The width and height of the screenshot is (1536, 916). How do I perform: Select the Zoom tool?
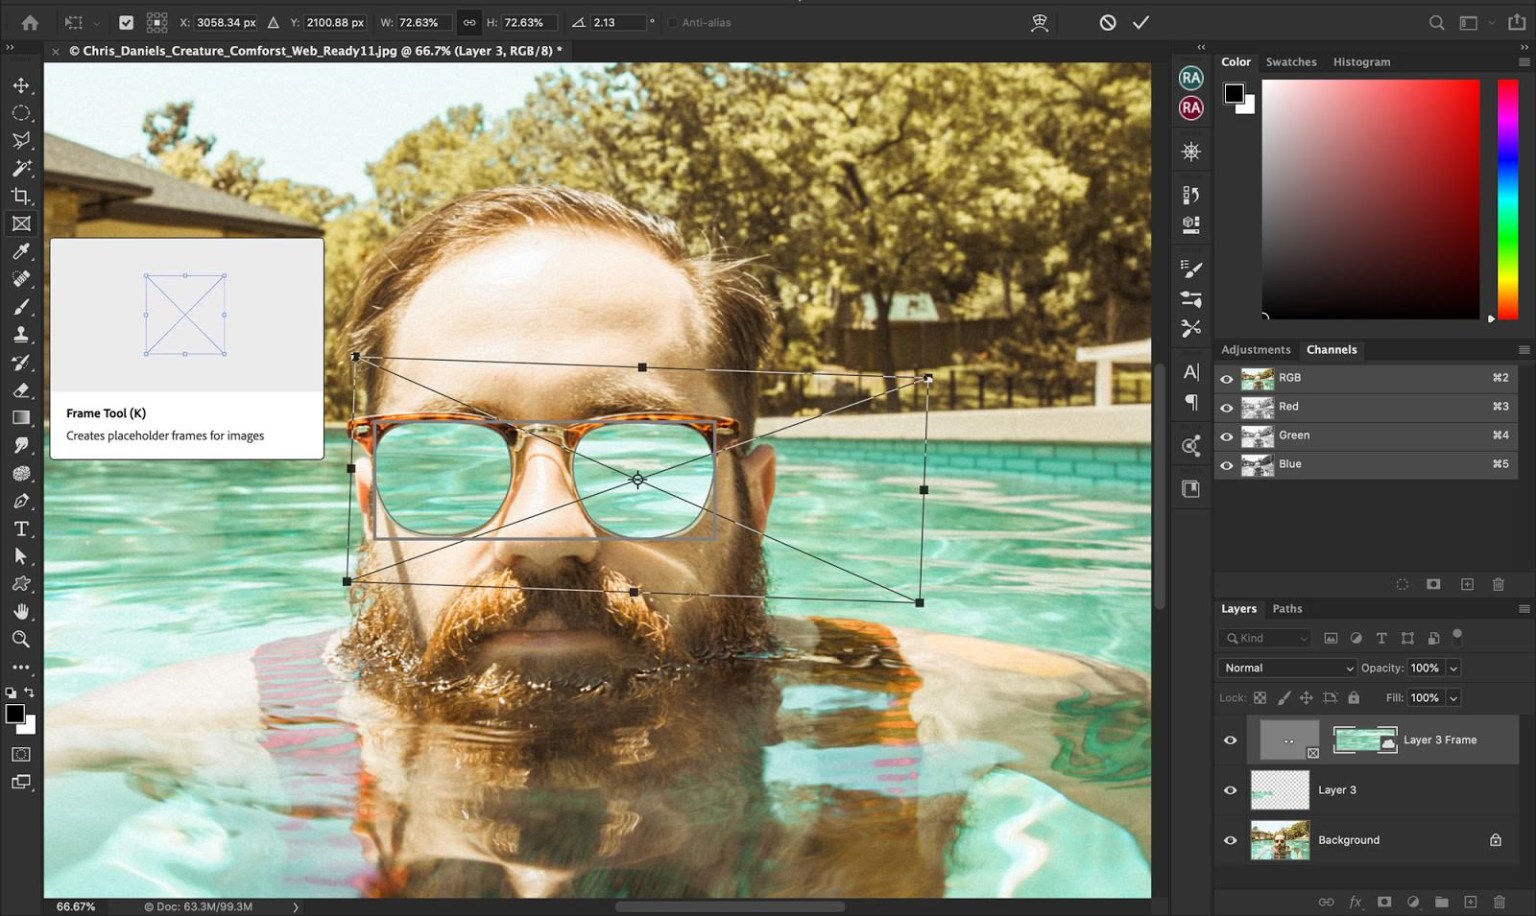[20, 639]
